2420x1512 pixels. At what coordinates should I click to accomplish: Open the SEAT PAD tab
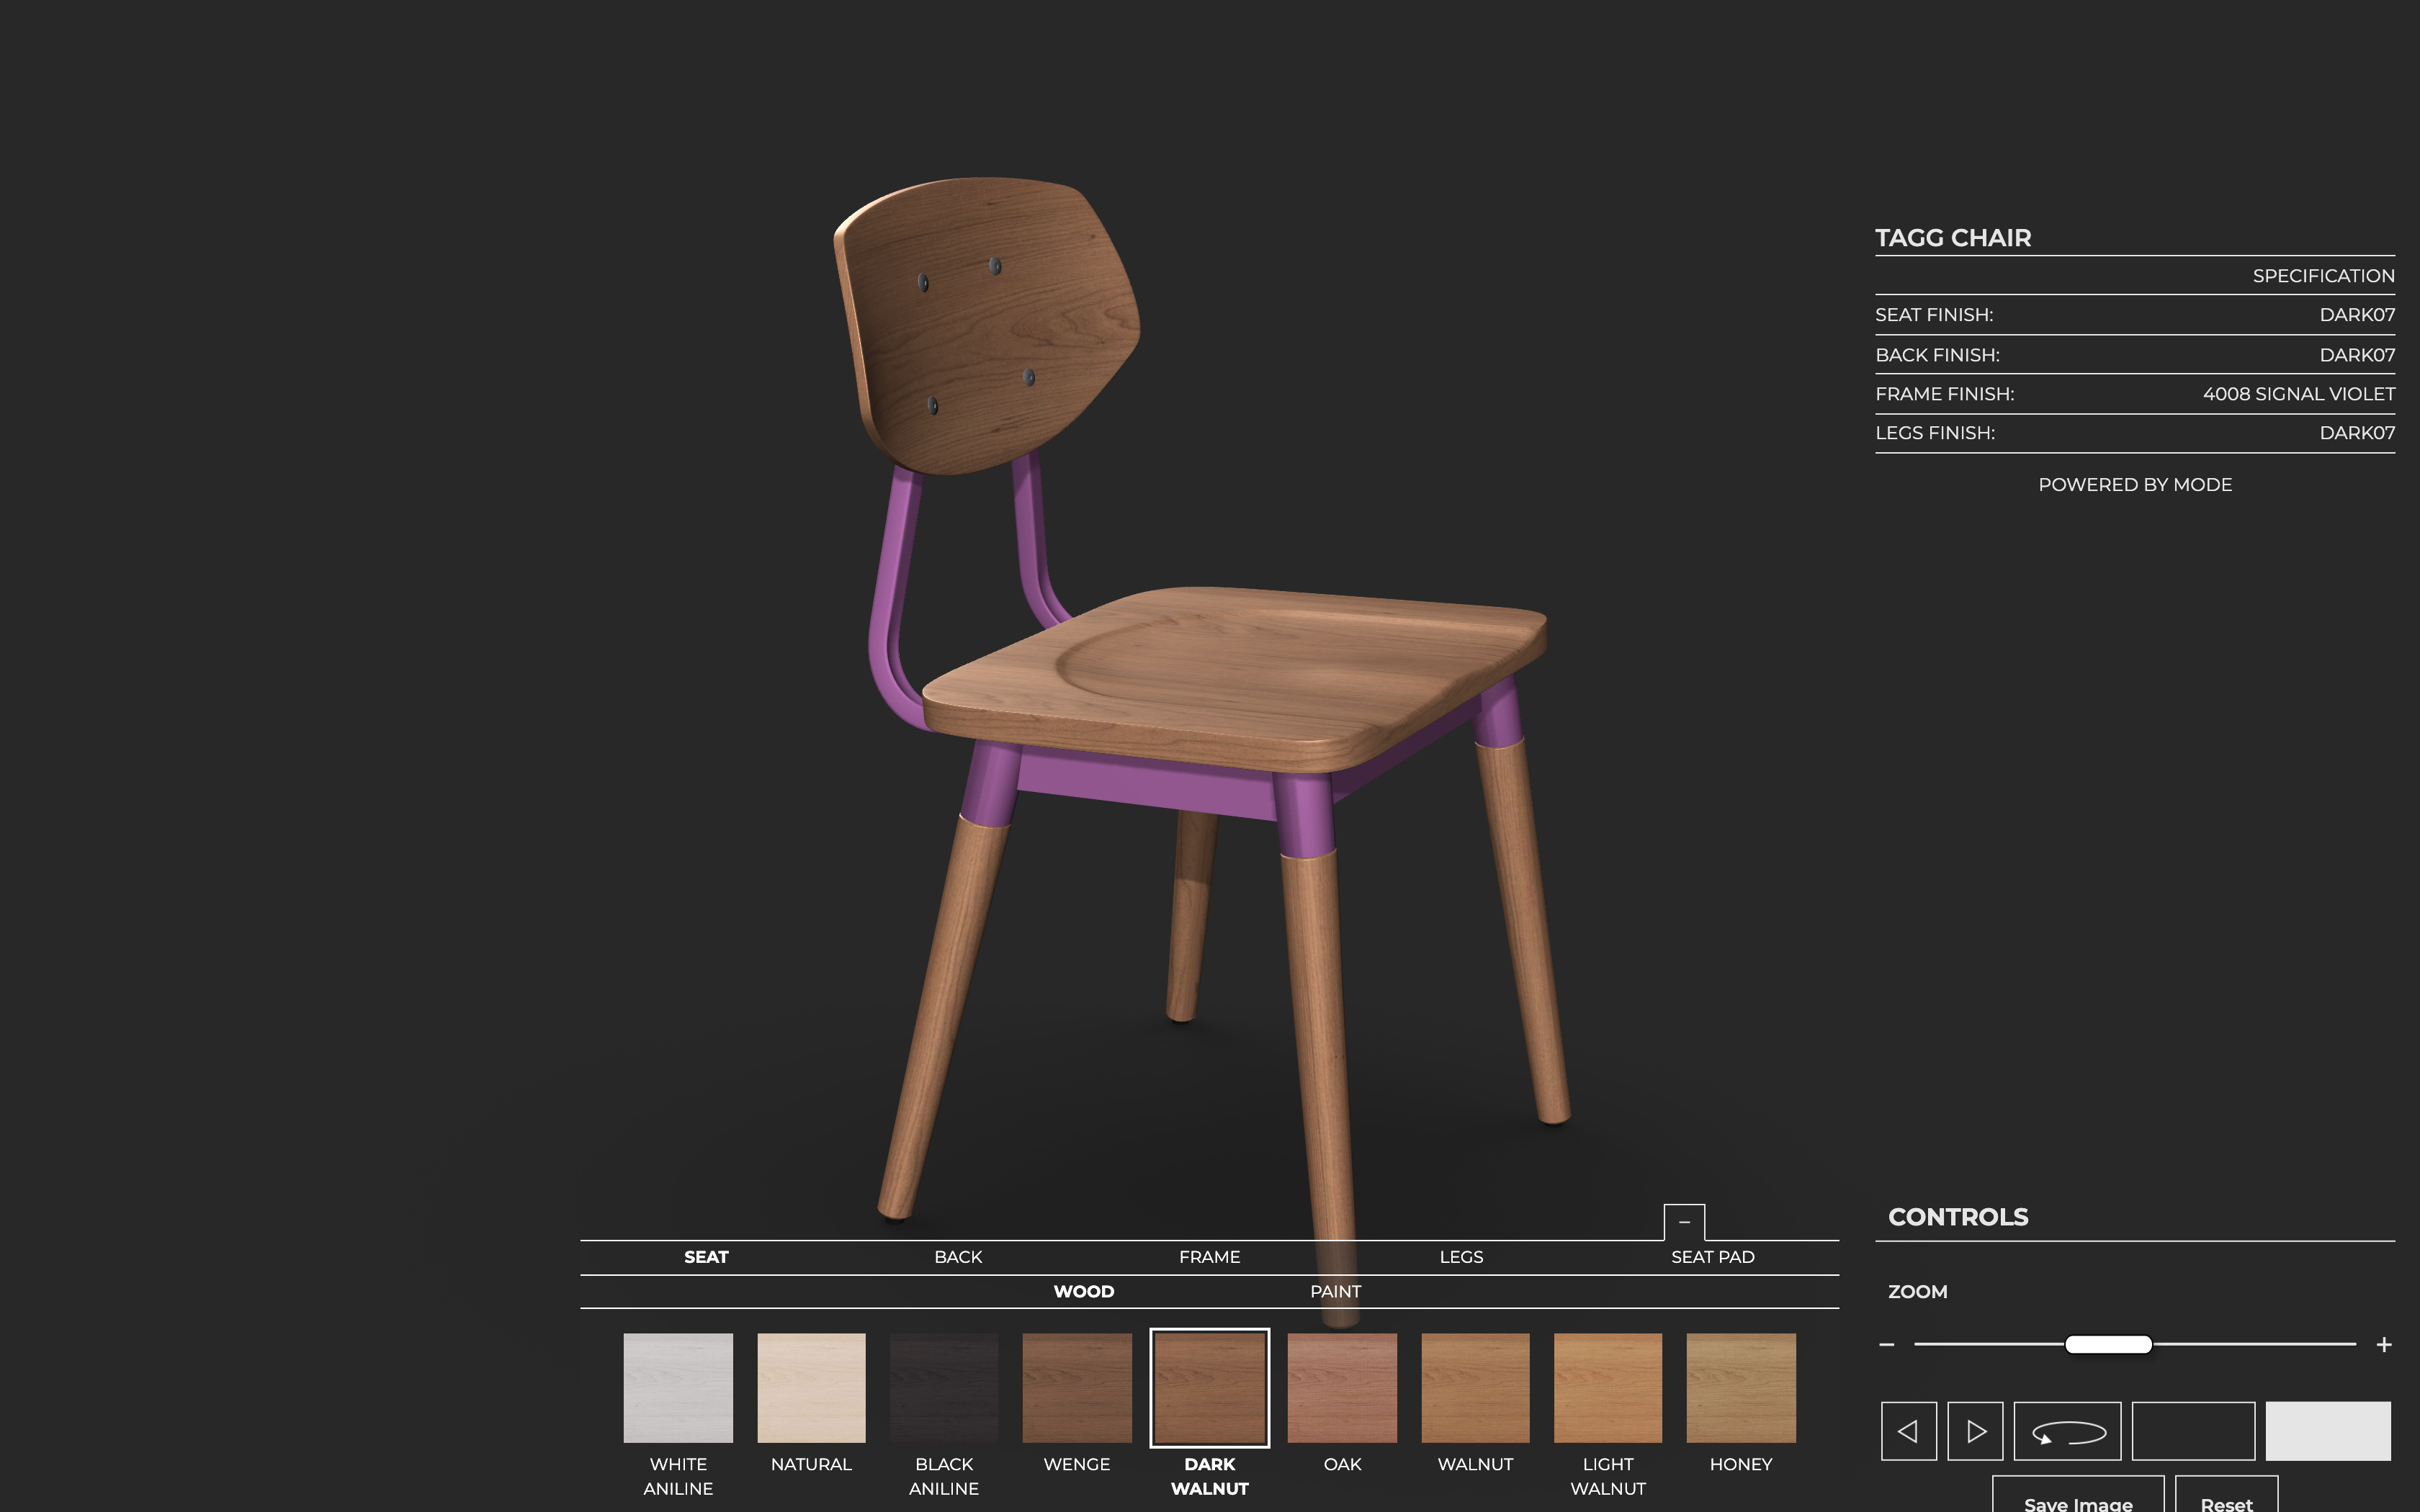tap(1712, 1257)
